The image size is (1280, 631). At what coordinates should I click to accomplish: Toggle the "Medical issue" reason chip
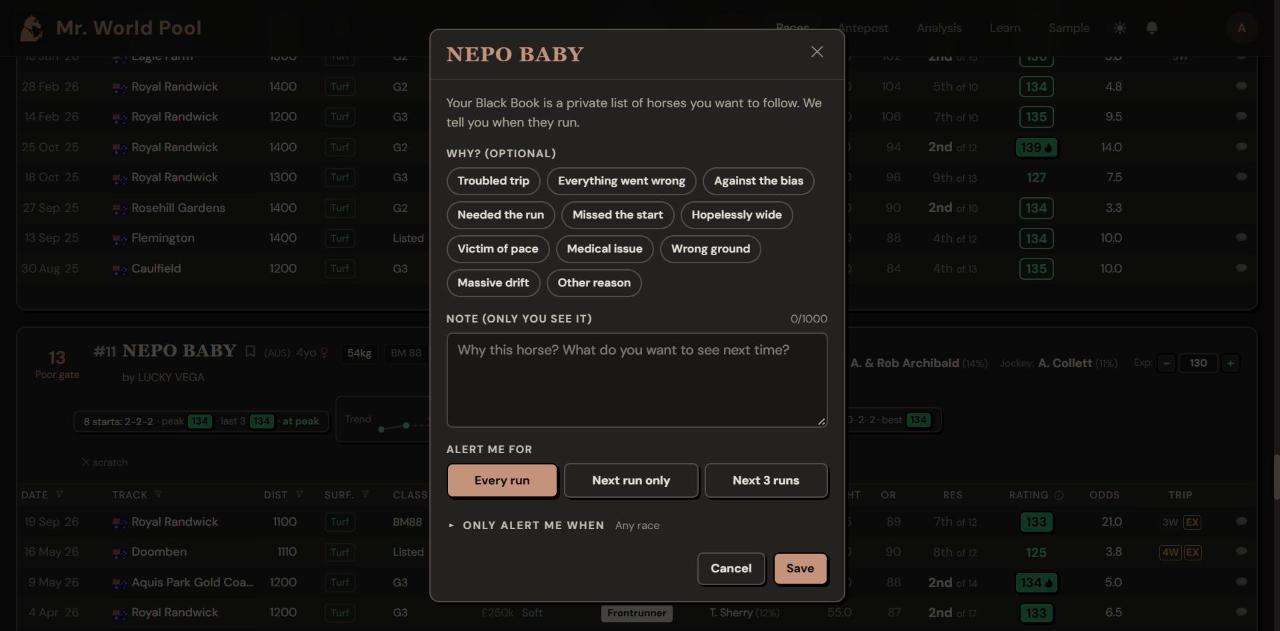(605, 249)
